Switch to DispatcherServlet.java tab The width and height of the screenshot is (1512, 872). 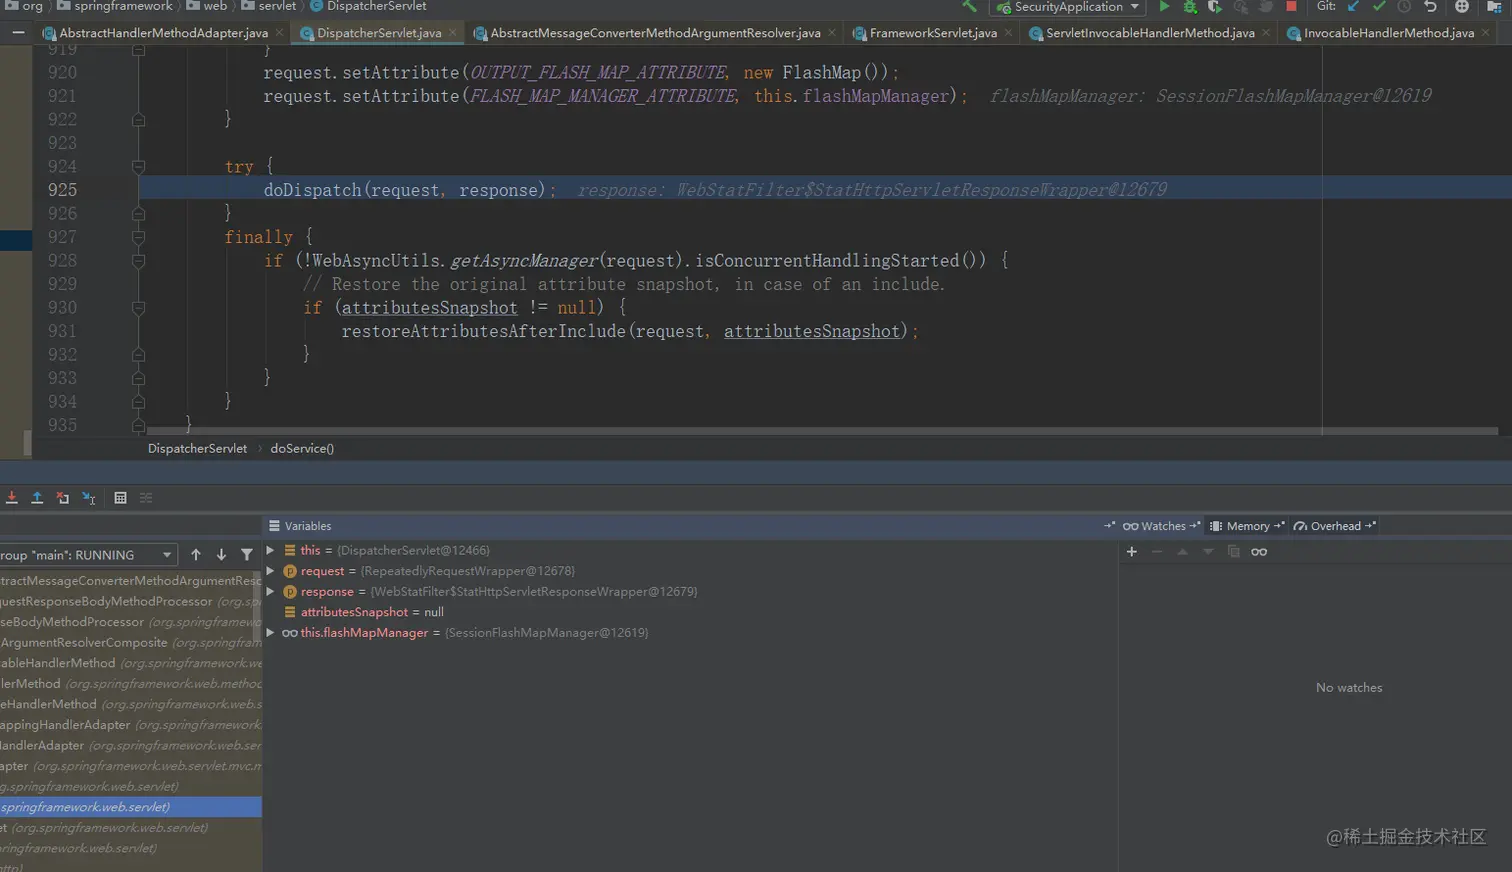coord(379,33)
